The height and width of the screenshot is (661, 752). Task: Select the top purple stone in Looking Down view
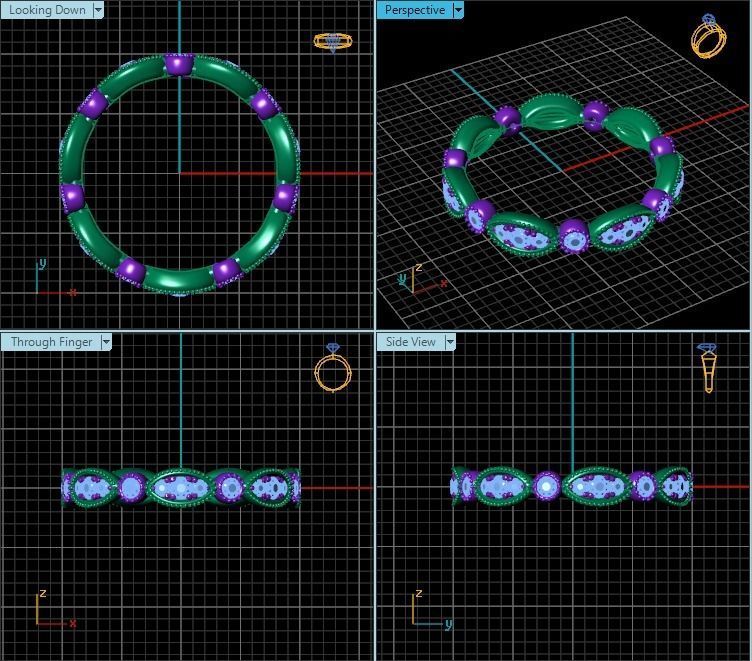click(x=179, y=64)
